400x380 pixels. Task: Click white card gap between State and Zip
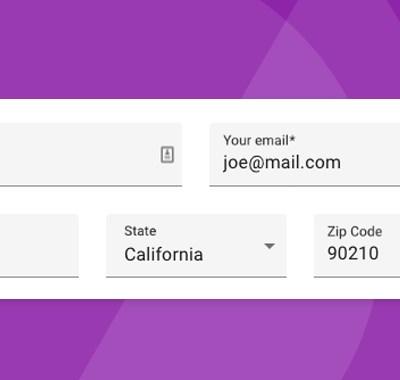coord(300,246)
